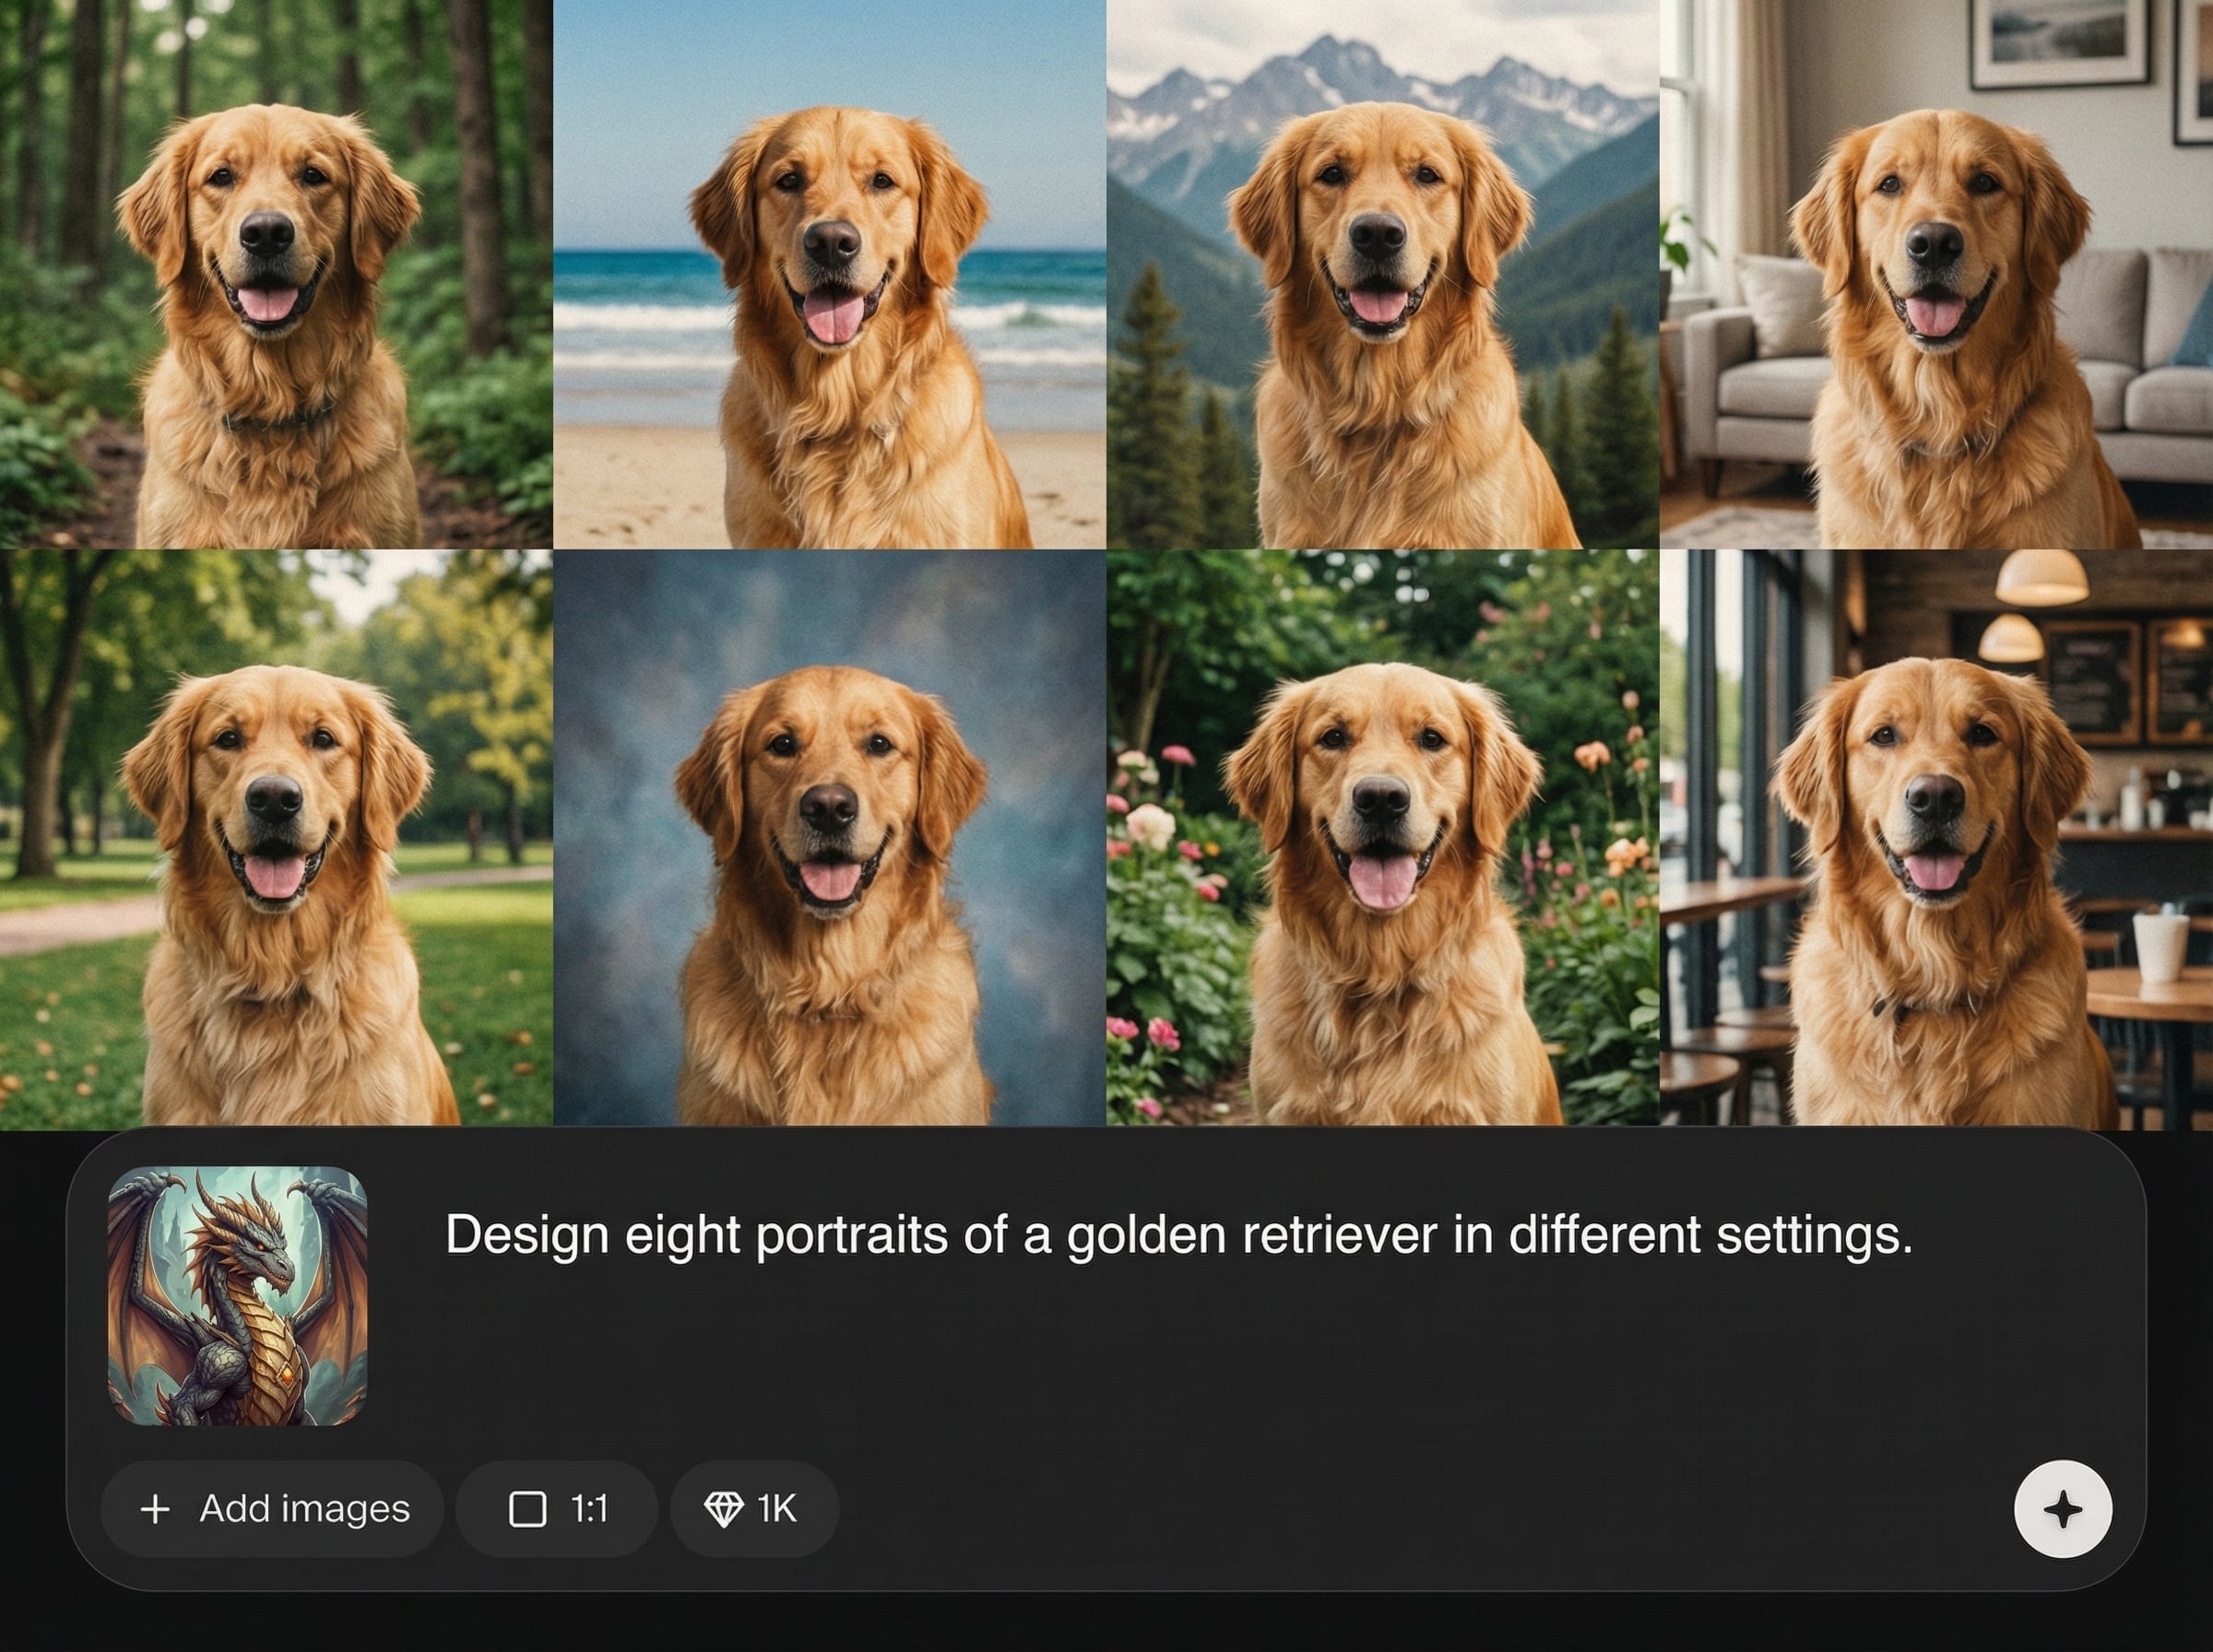Click the sparkle generate button
Screen dimensions: 2213x1652
coord(2062,1509)
